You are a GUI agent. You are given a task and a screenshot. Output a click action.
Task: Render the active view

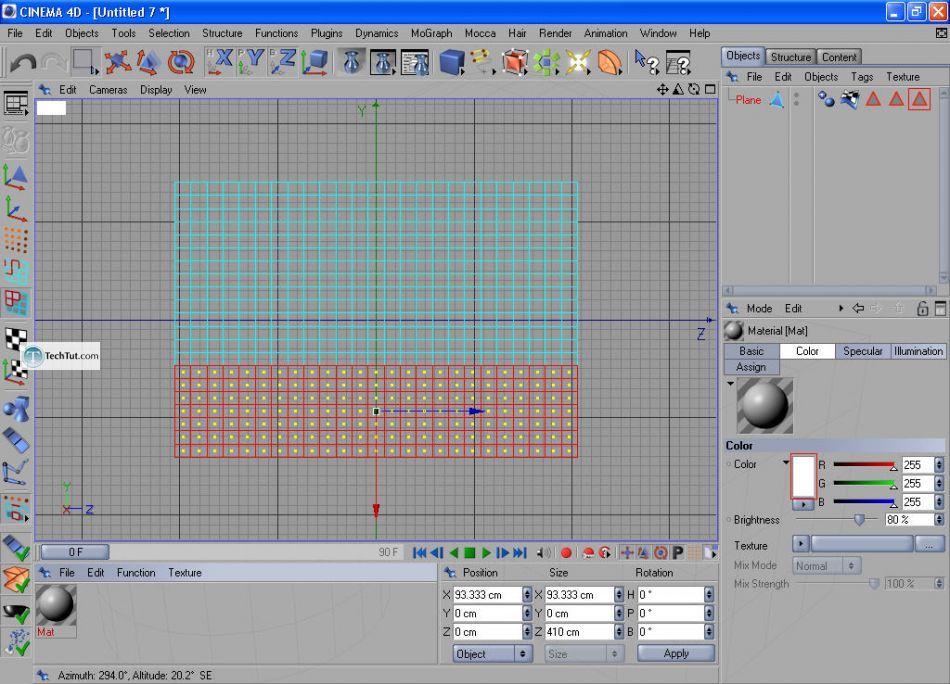352,62
